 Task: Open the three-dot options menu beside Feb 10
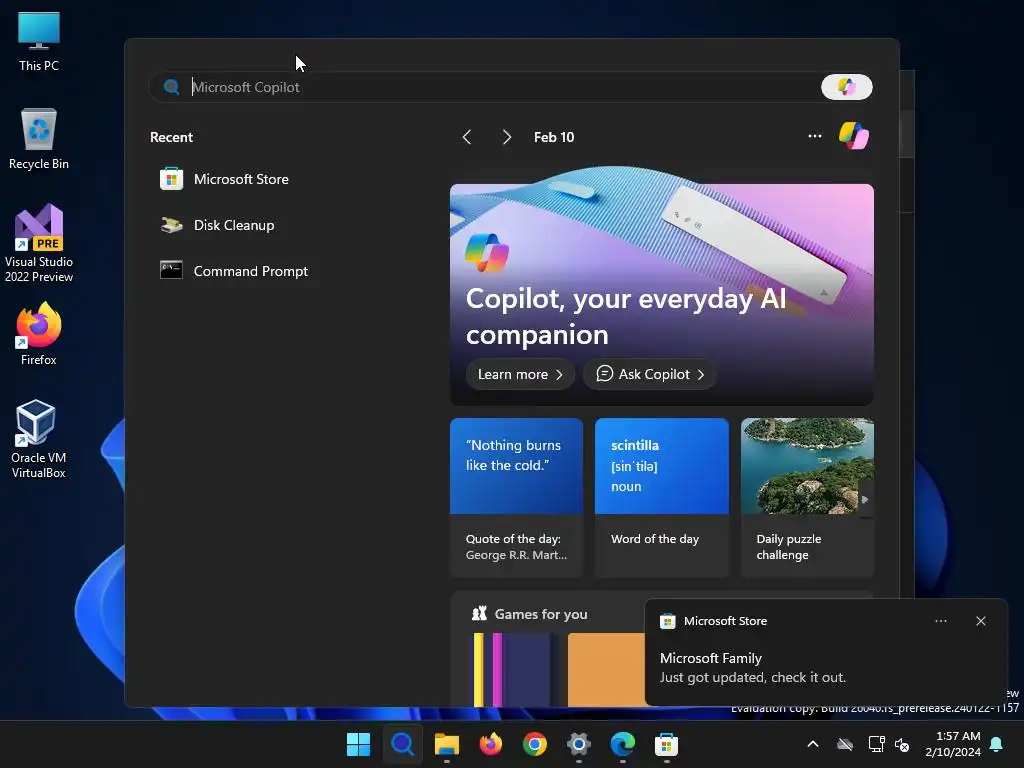coord(815,136)
